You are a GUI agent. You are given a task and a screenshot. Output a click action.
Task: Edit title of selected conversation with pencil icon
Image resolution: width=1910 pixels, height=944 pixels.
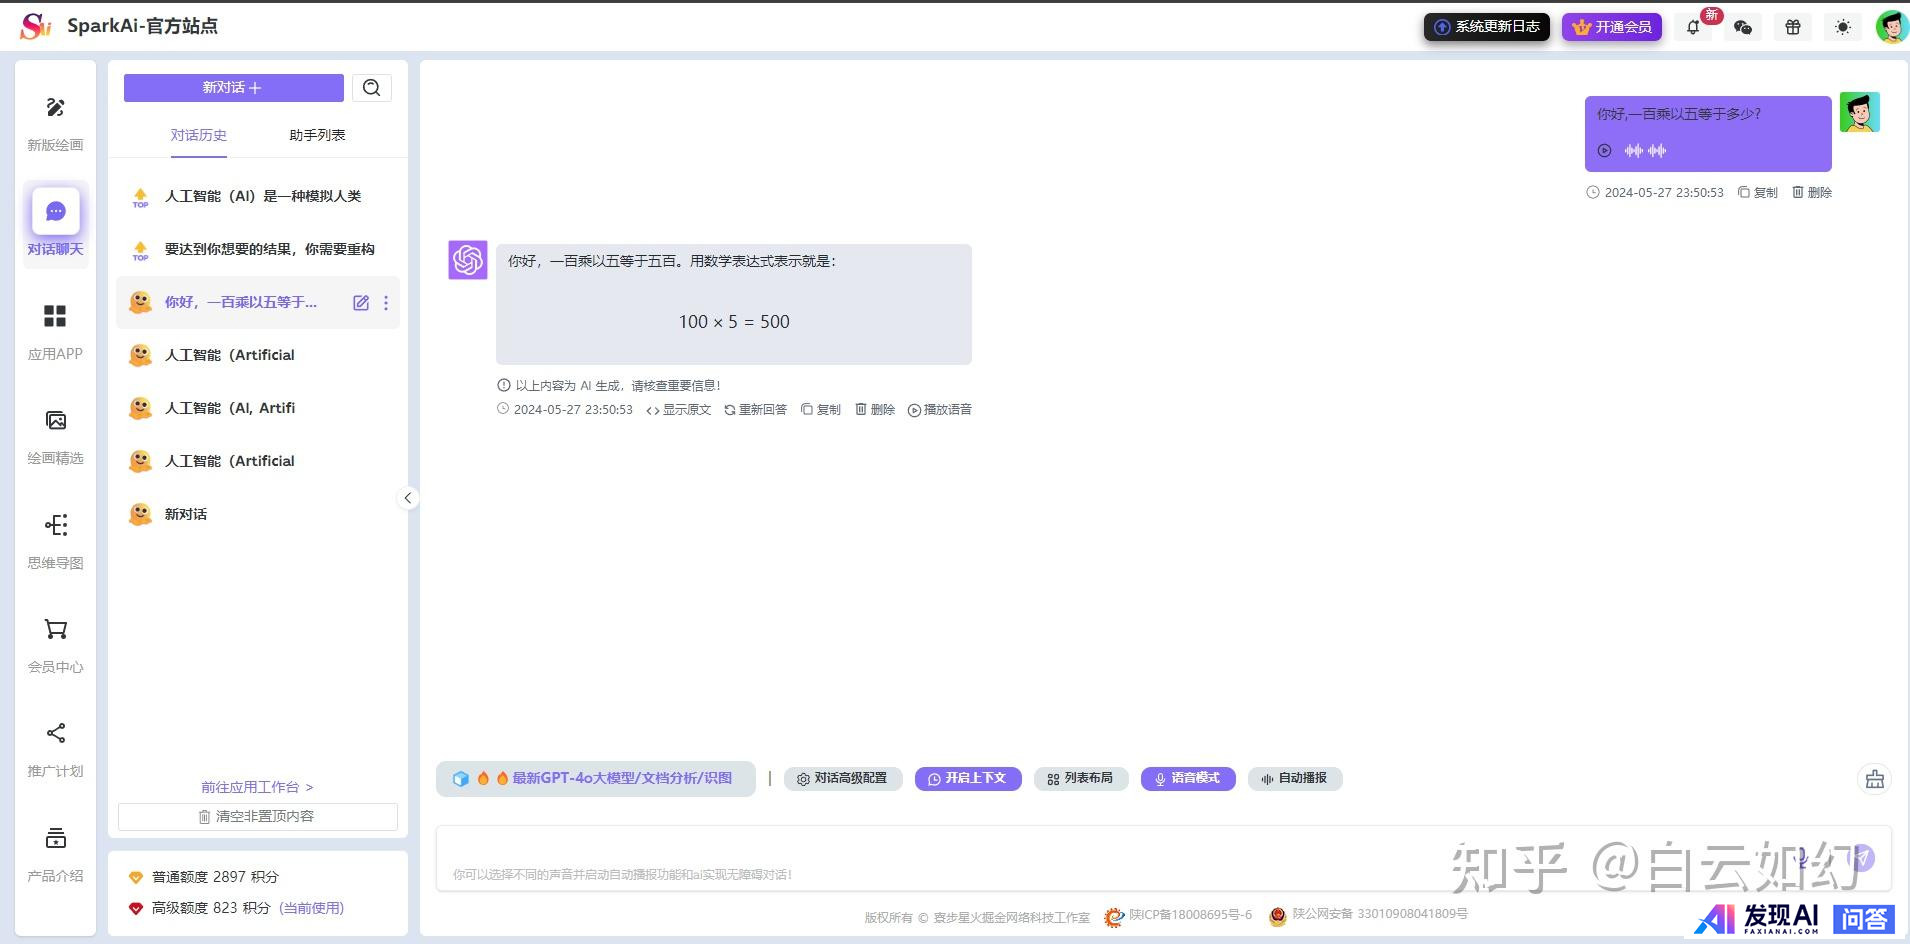click(x=361, y=303)
